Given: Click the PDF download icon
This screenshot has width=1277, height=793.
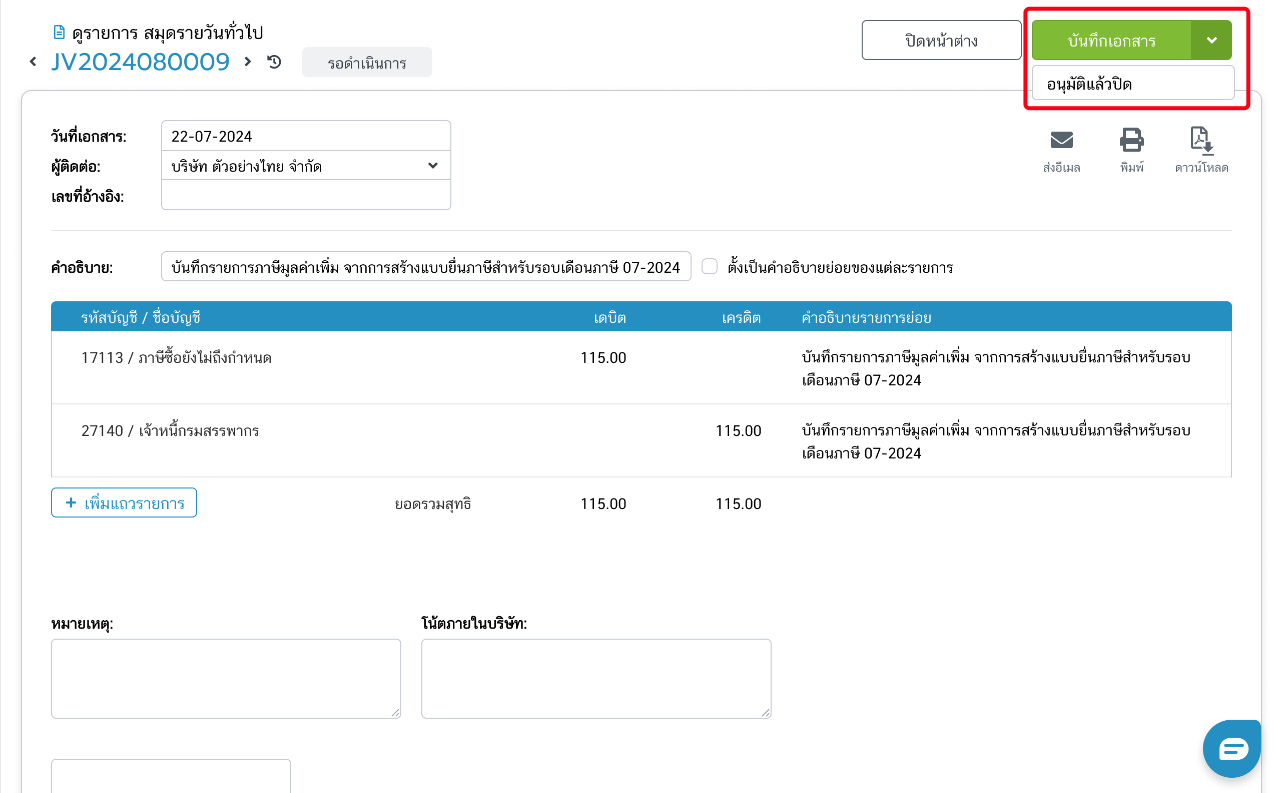Looking at the screenshot, I should (x=1201, y=140).
